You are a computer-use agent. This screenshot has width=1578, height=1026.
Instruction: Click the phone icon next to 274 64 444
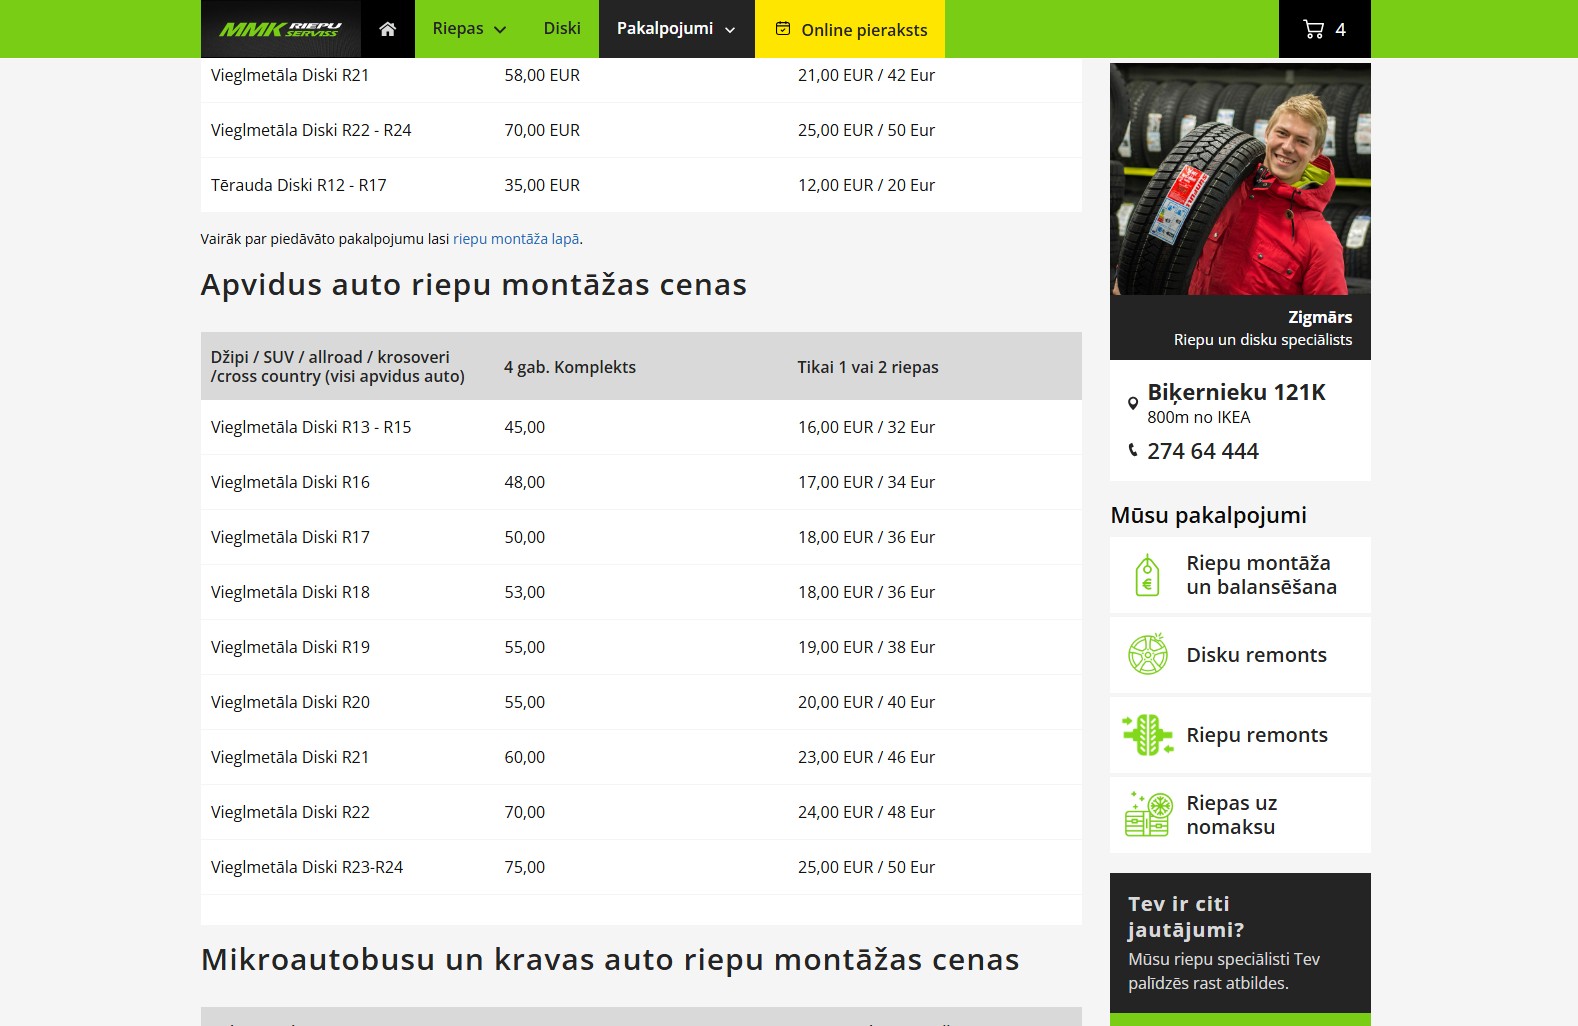point(1132,451)
